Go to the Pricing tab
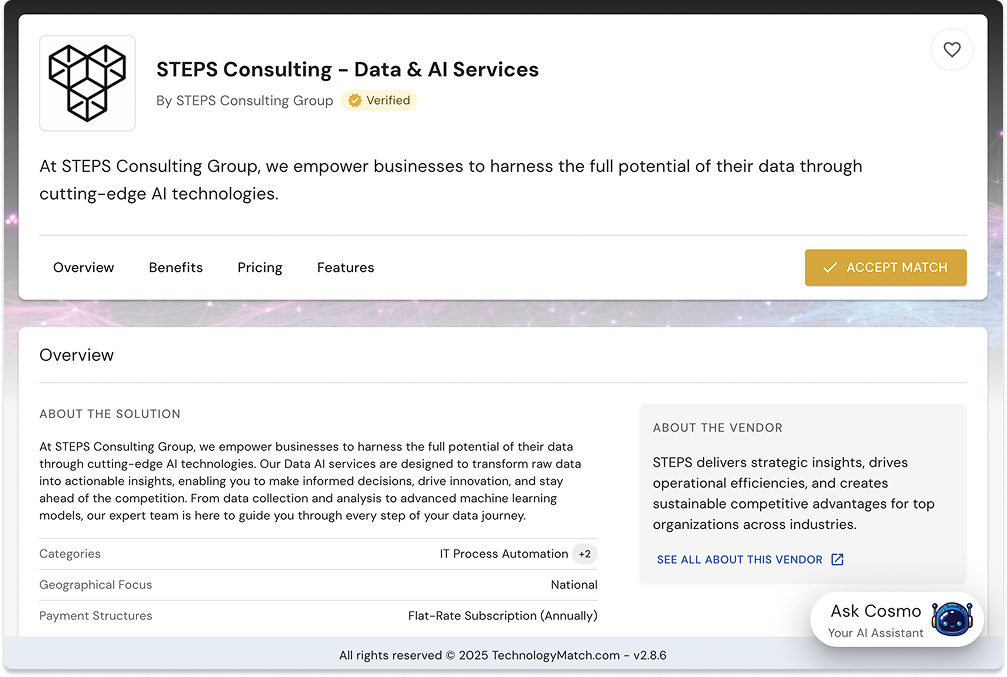The height and width of the screenshot is (677, 1007). [x=260, y=267]
